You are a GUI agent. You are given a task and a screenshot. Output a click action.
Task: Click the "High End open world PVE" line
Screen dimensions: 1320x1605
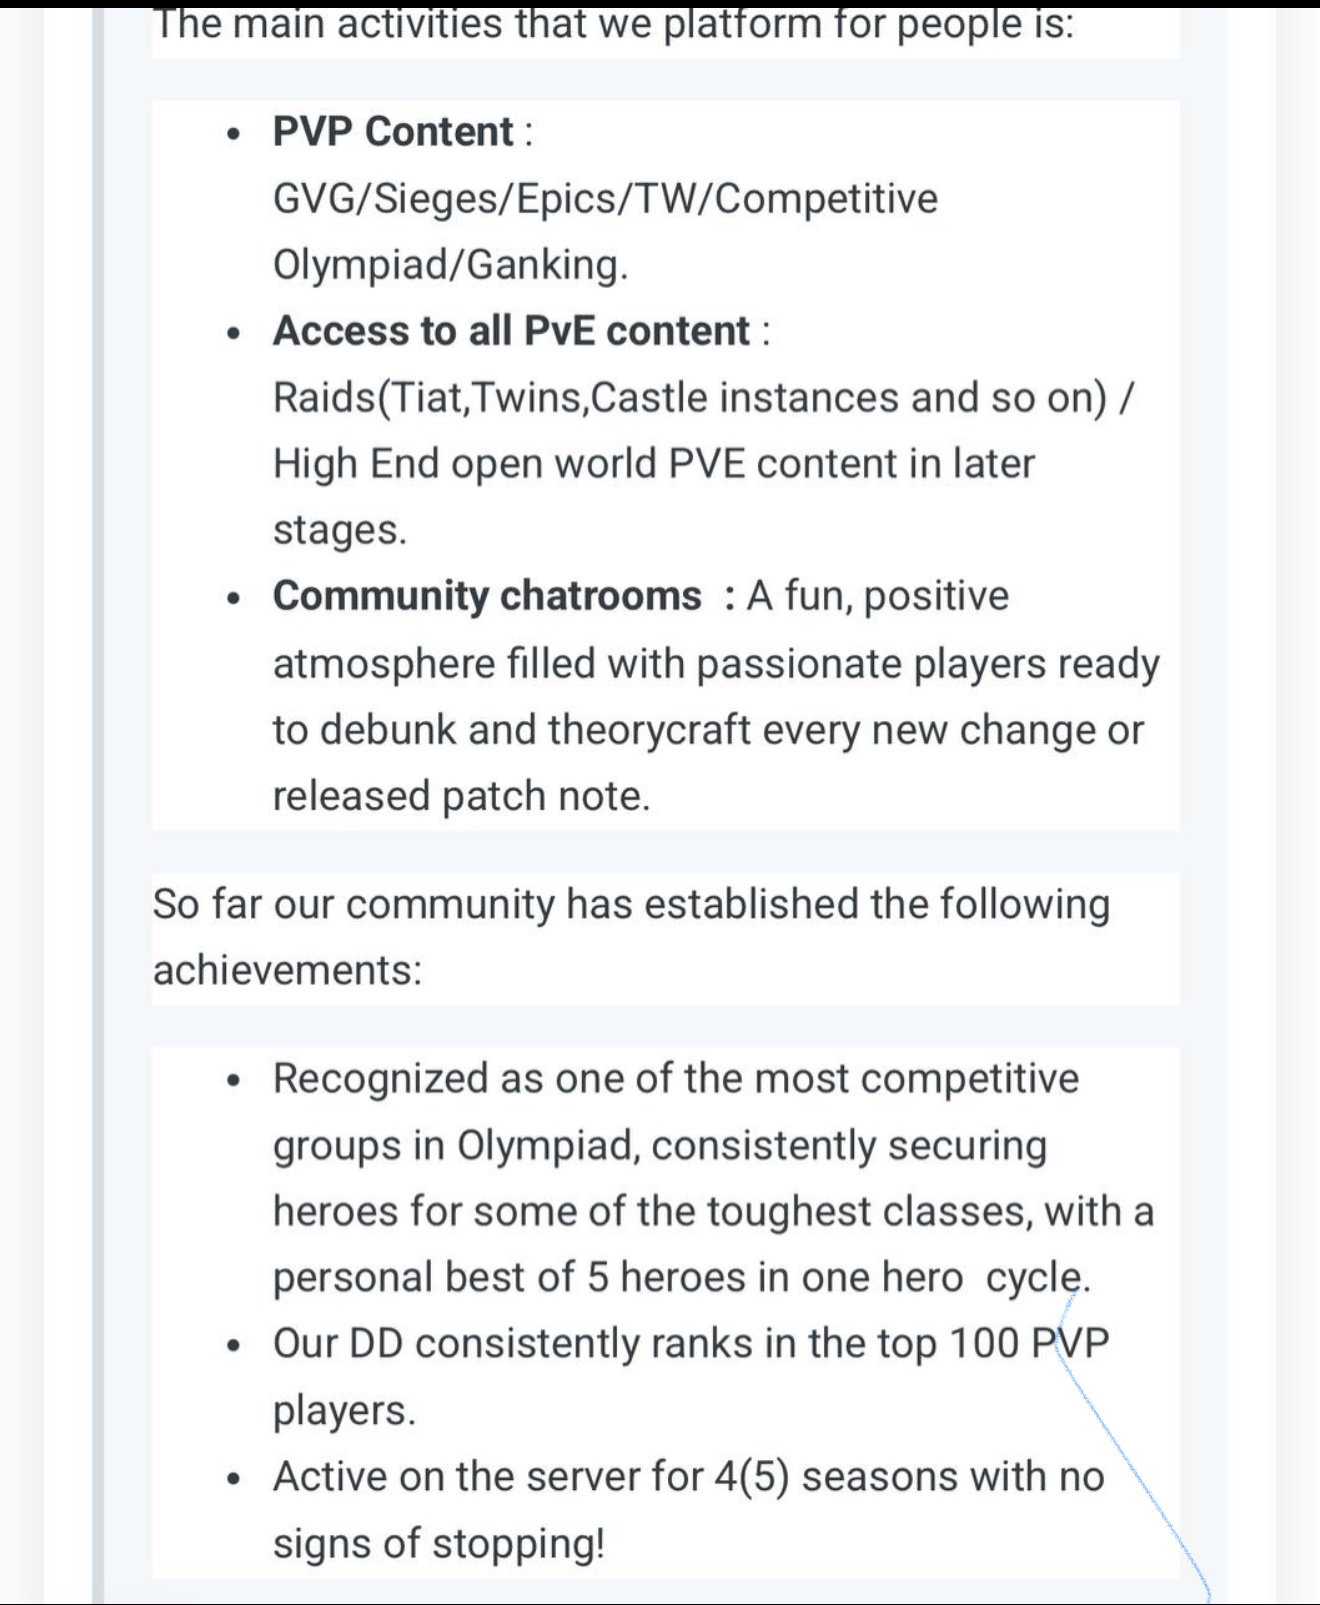click(654, 464)
